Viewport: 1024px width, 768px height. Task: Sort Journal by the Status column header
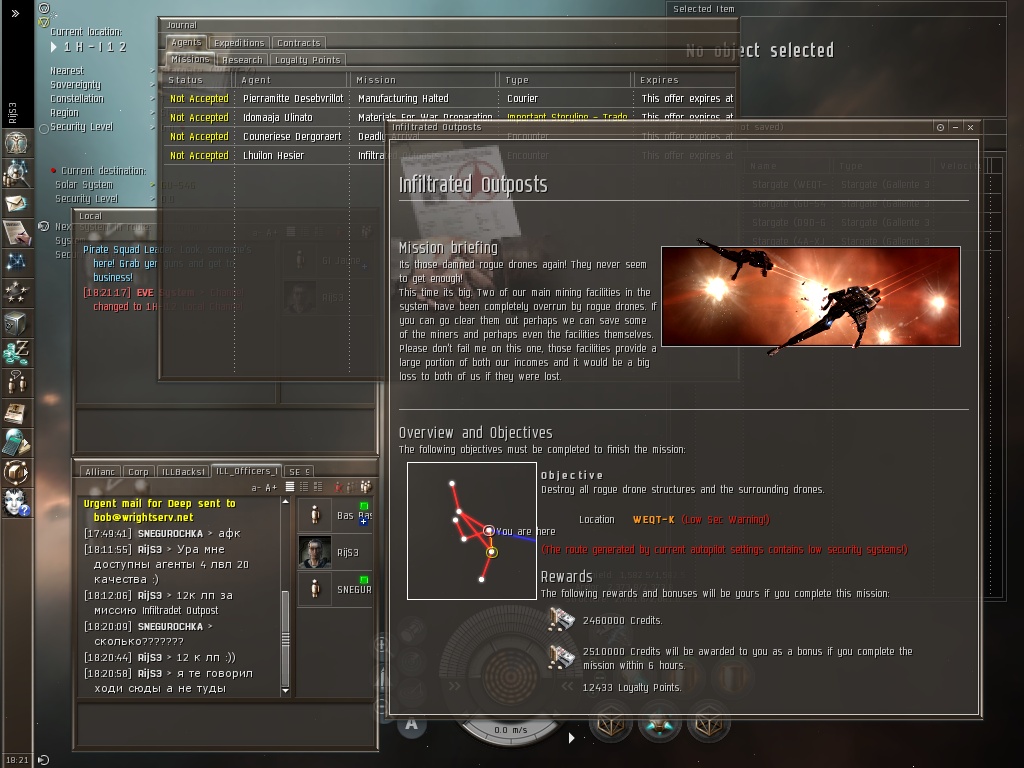198,80
